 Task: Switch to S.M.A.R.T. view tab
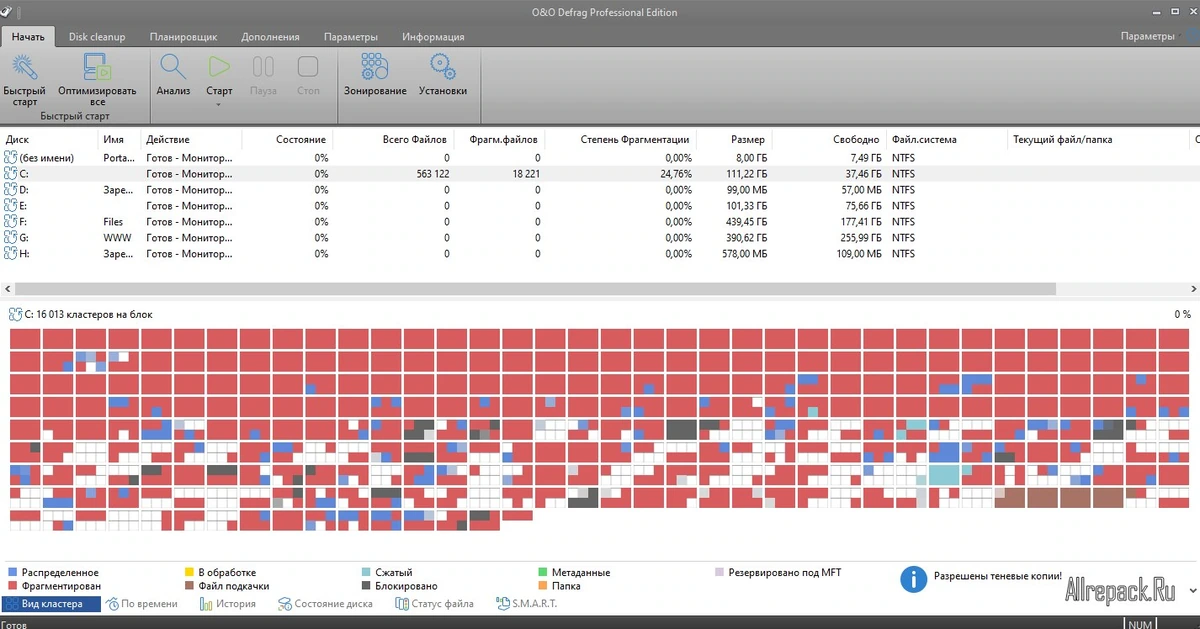[x=526, y=604]
